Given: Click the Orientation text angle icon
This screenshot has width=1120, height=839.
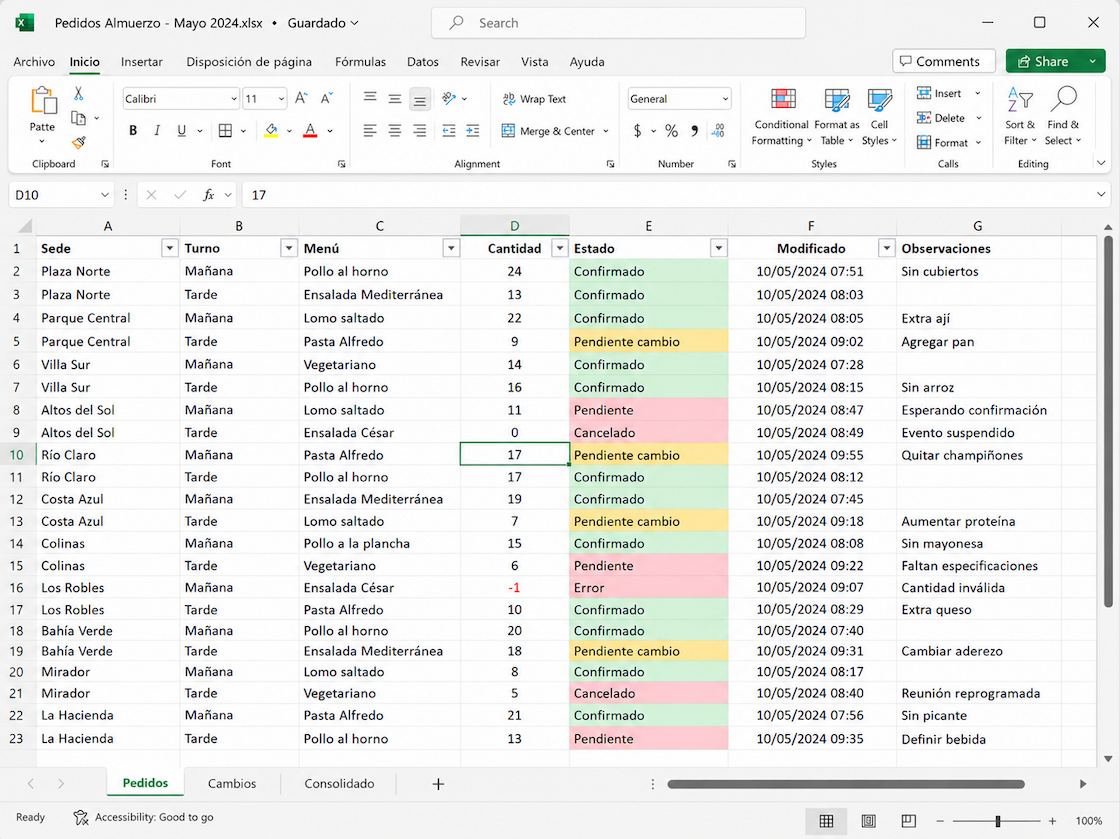Looking at the screenshot, I should point(449,98).
